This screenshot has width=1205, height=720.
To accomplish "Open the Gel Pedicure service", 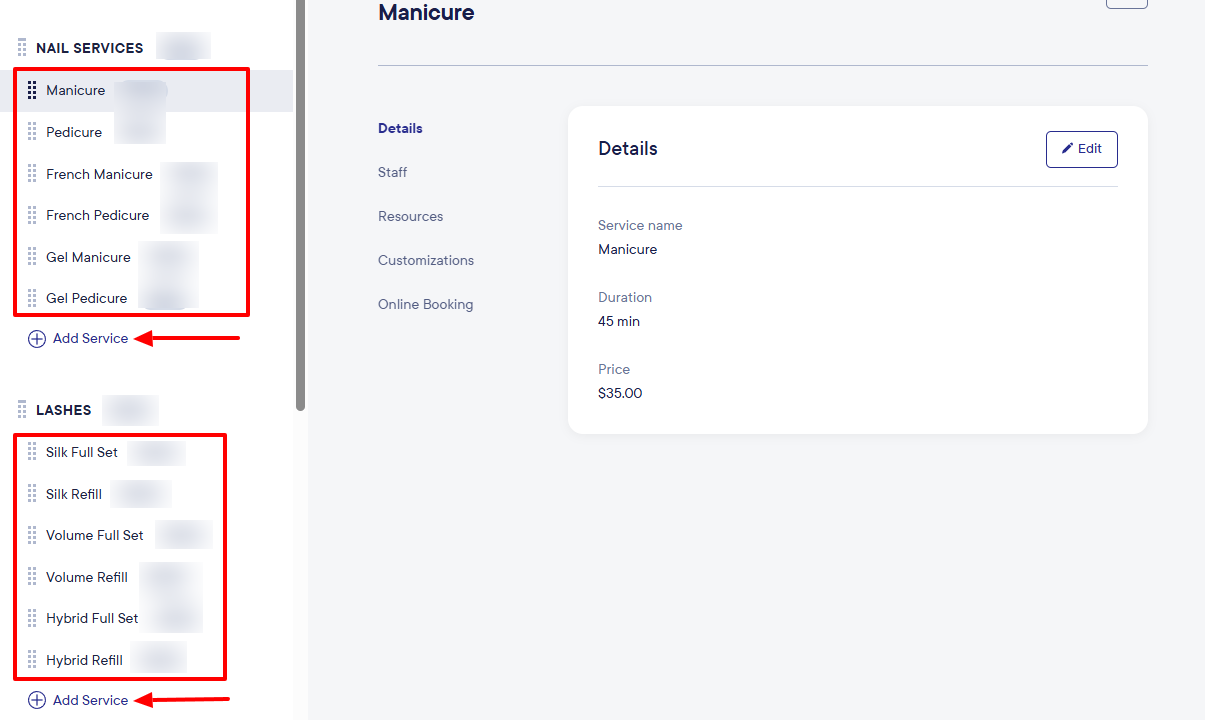I will (86, 298).
